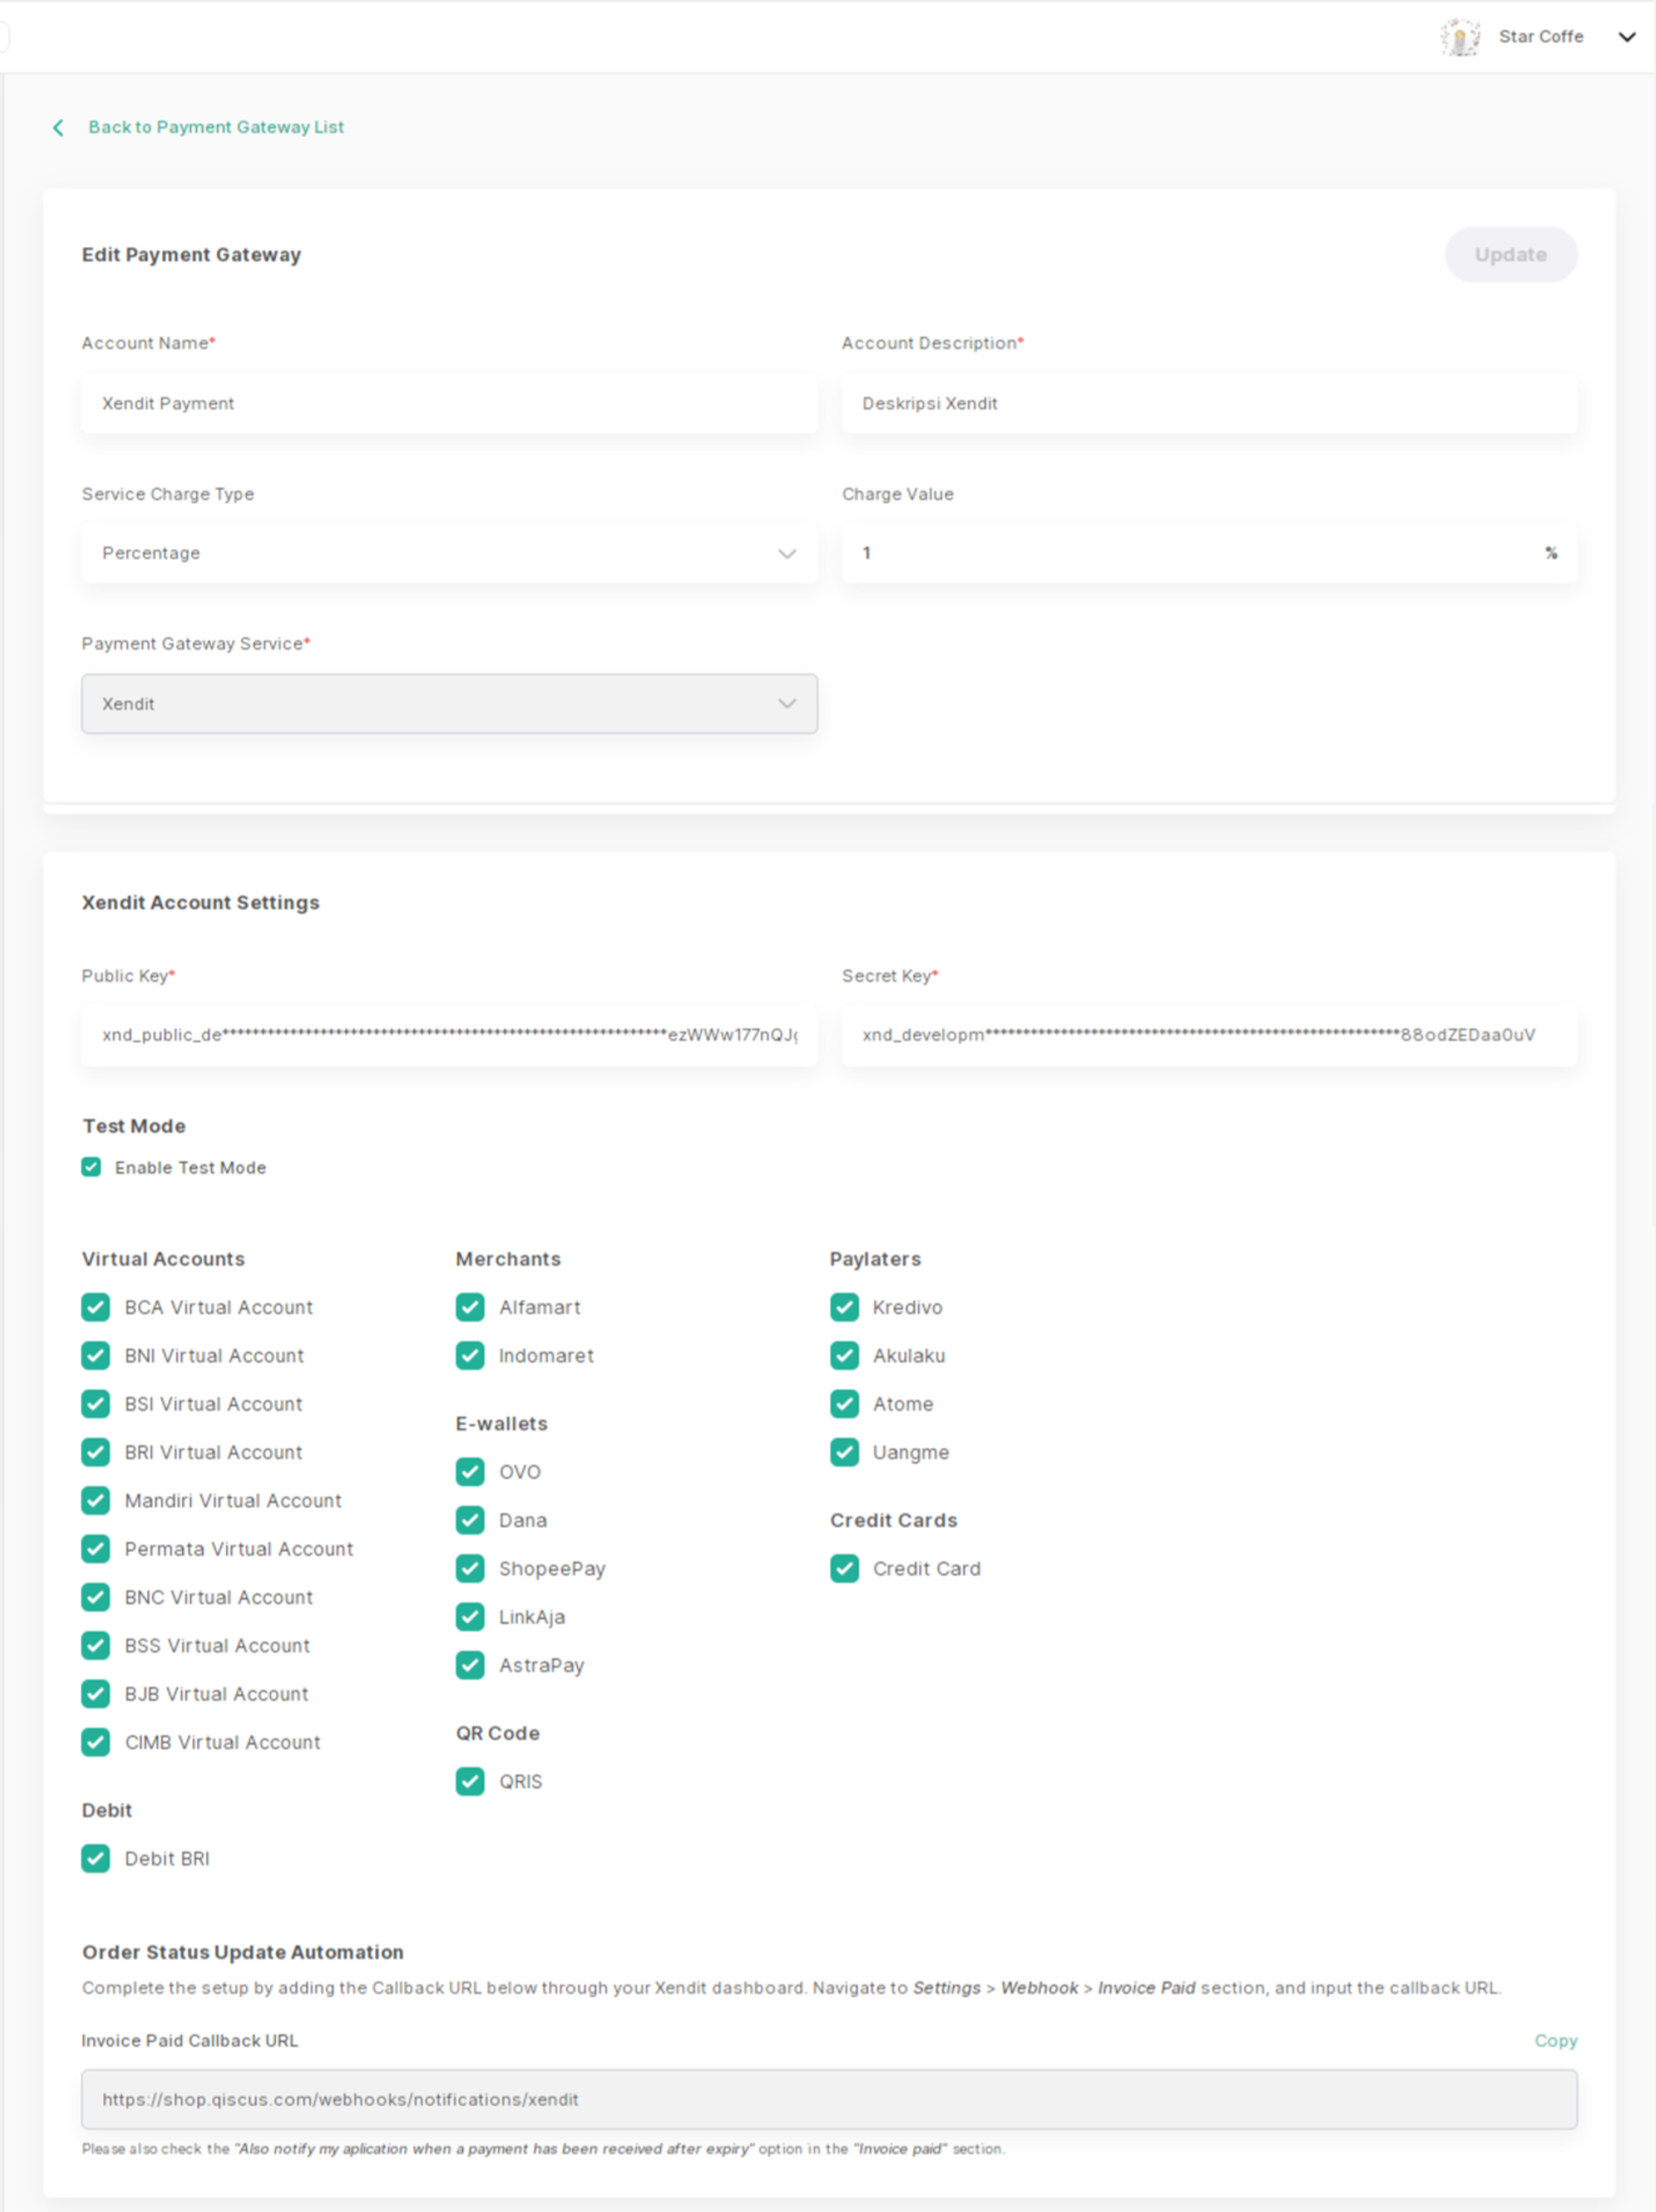Click the Account Name input field
1656x2212 pixels.
(449, 403)
